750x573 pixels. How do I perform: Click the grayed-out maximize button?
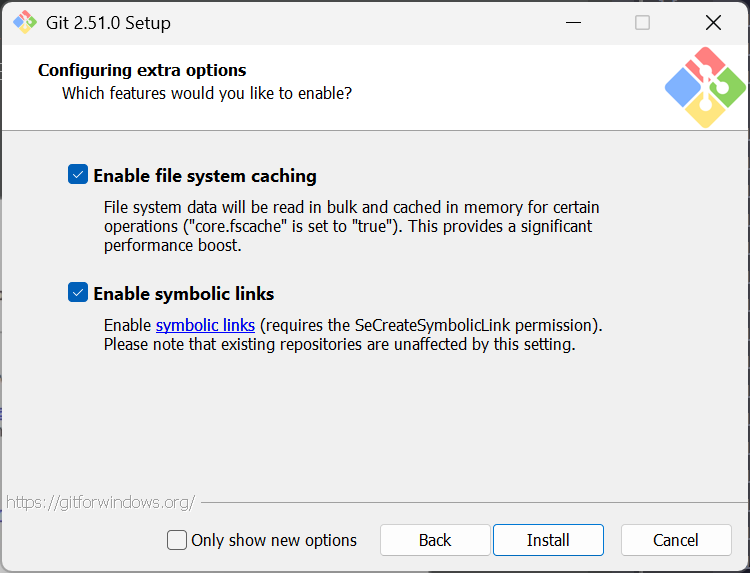642,22
